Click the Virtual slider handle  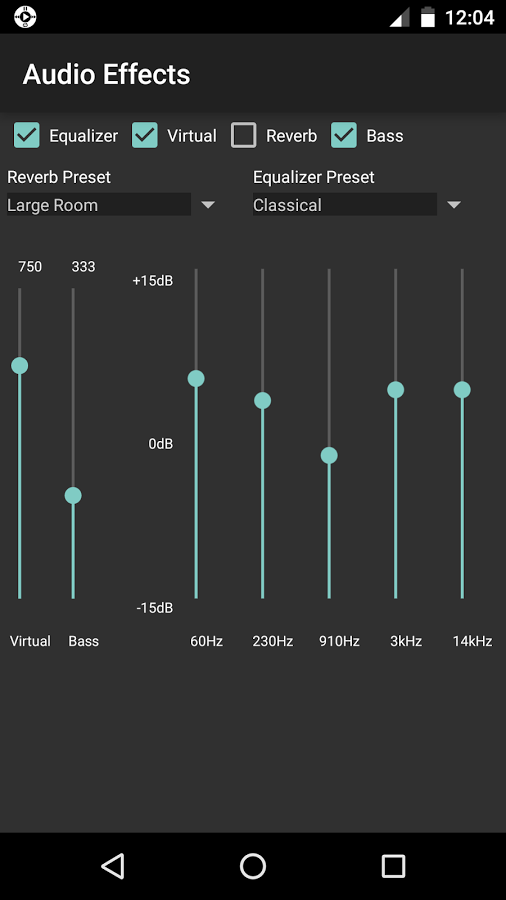[x=20, y=365]
